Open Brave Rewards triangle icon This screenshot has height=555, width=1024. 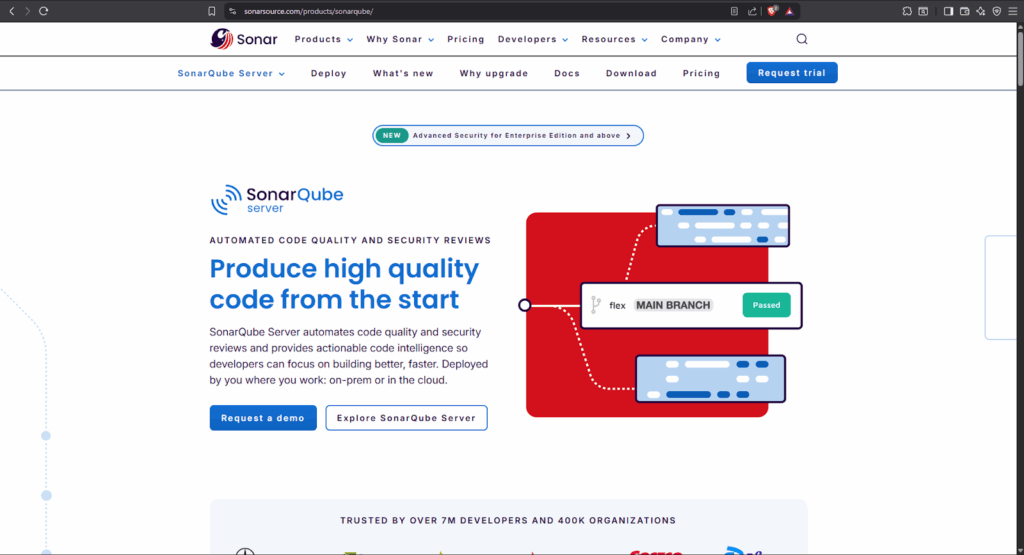pos(789,11)
